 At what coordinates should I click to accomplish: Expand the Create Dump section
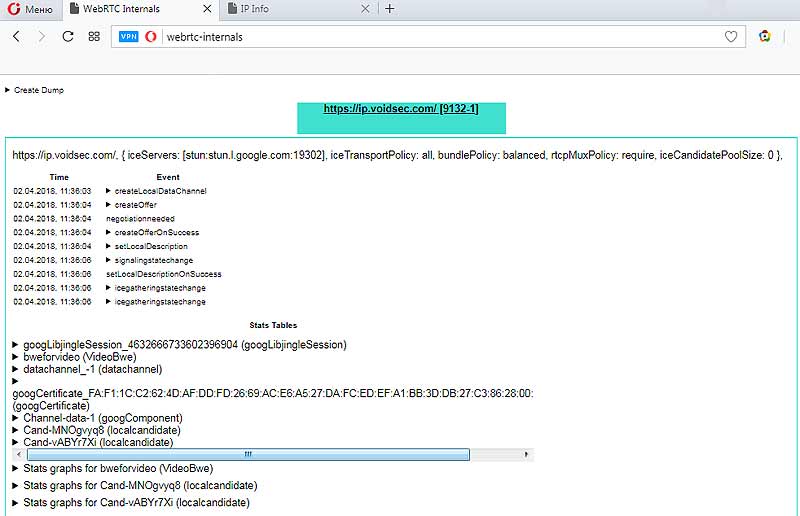[34, 90]
